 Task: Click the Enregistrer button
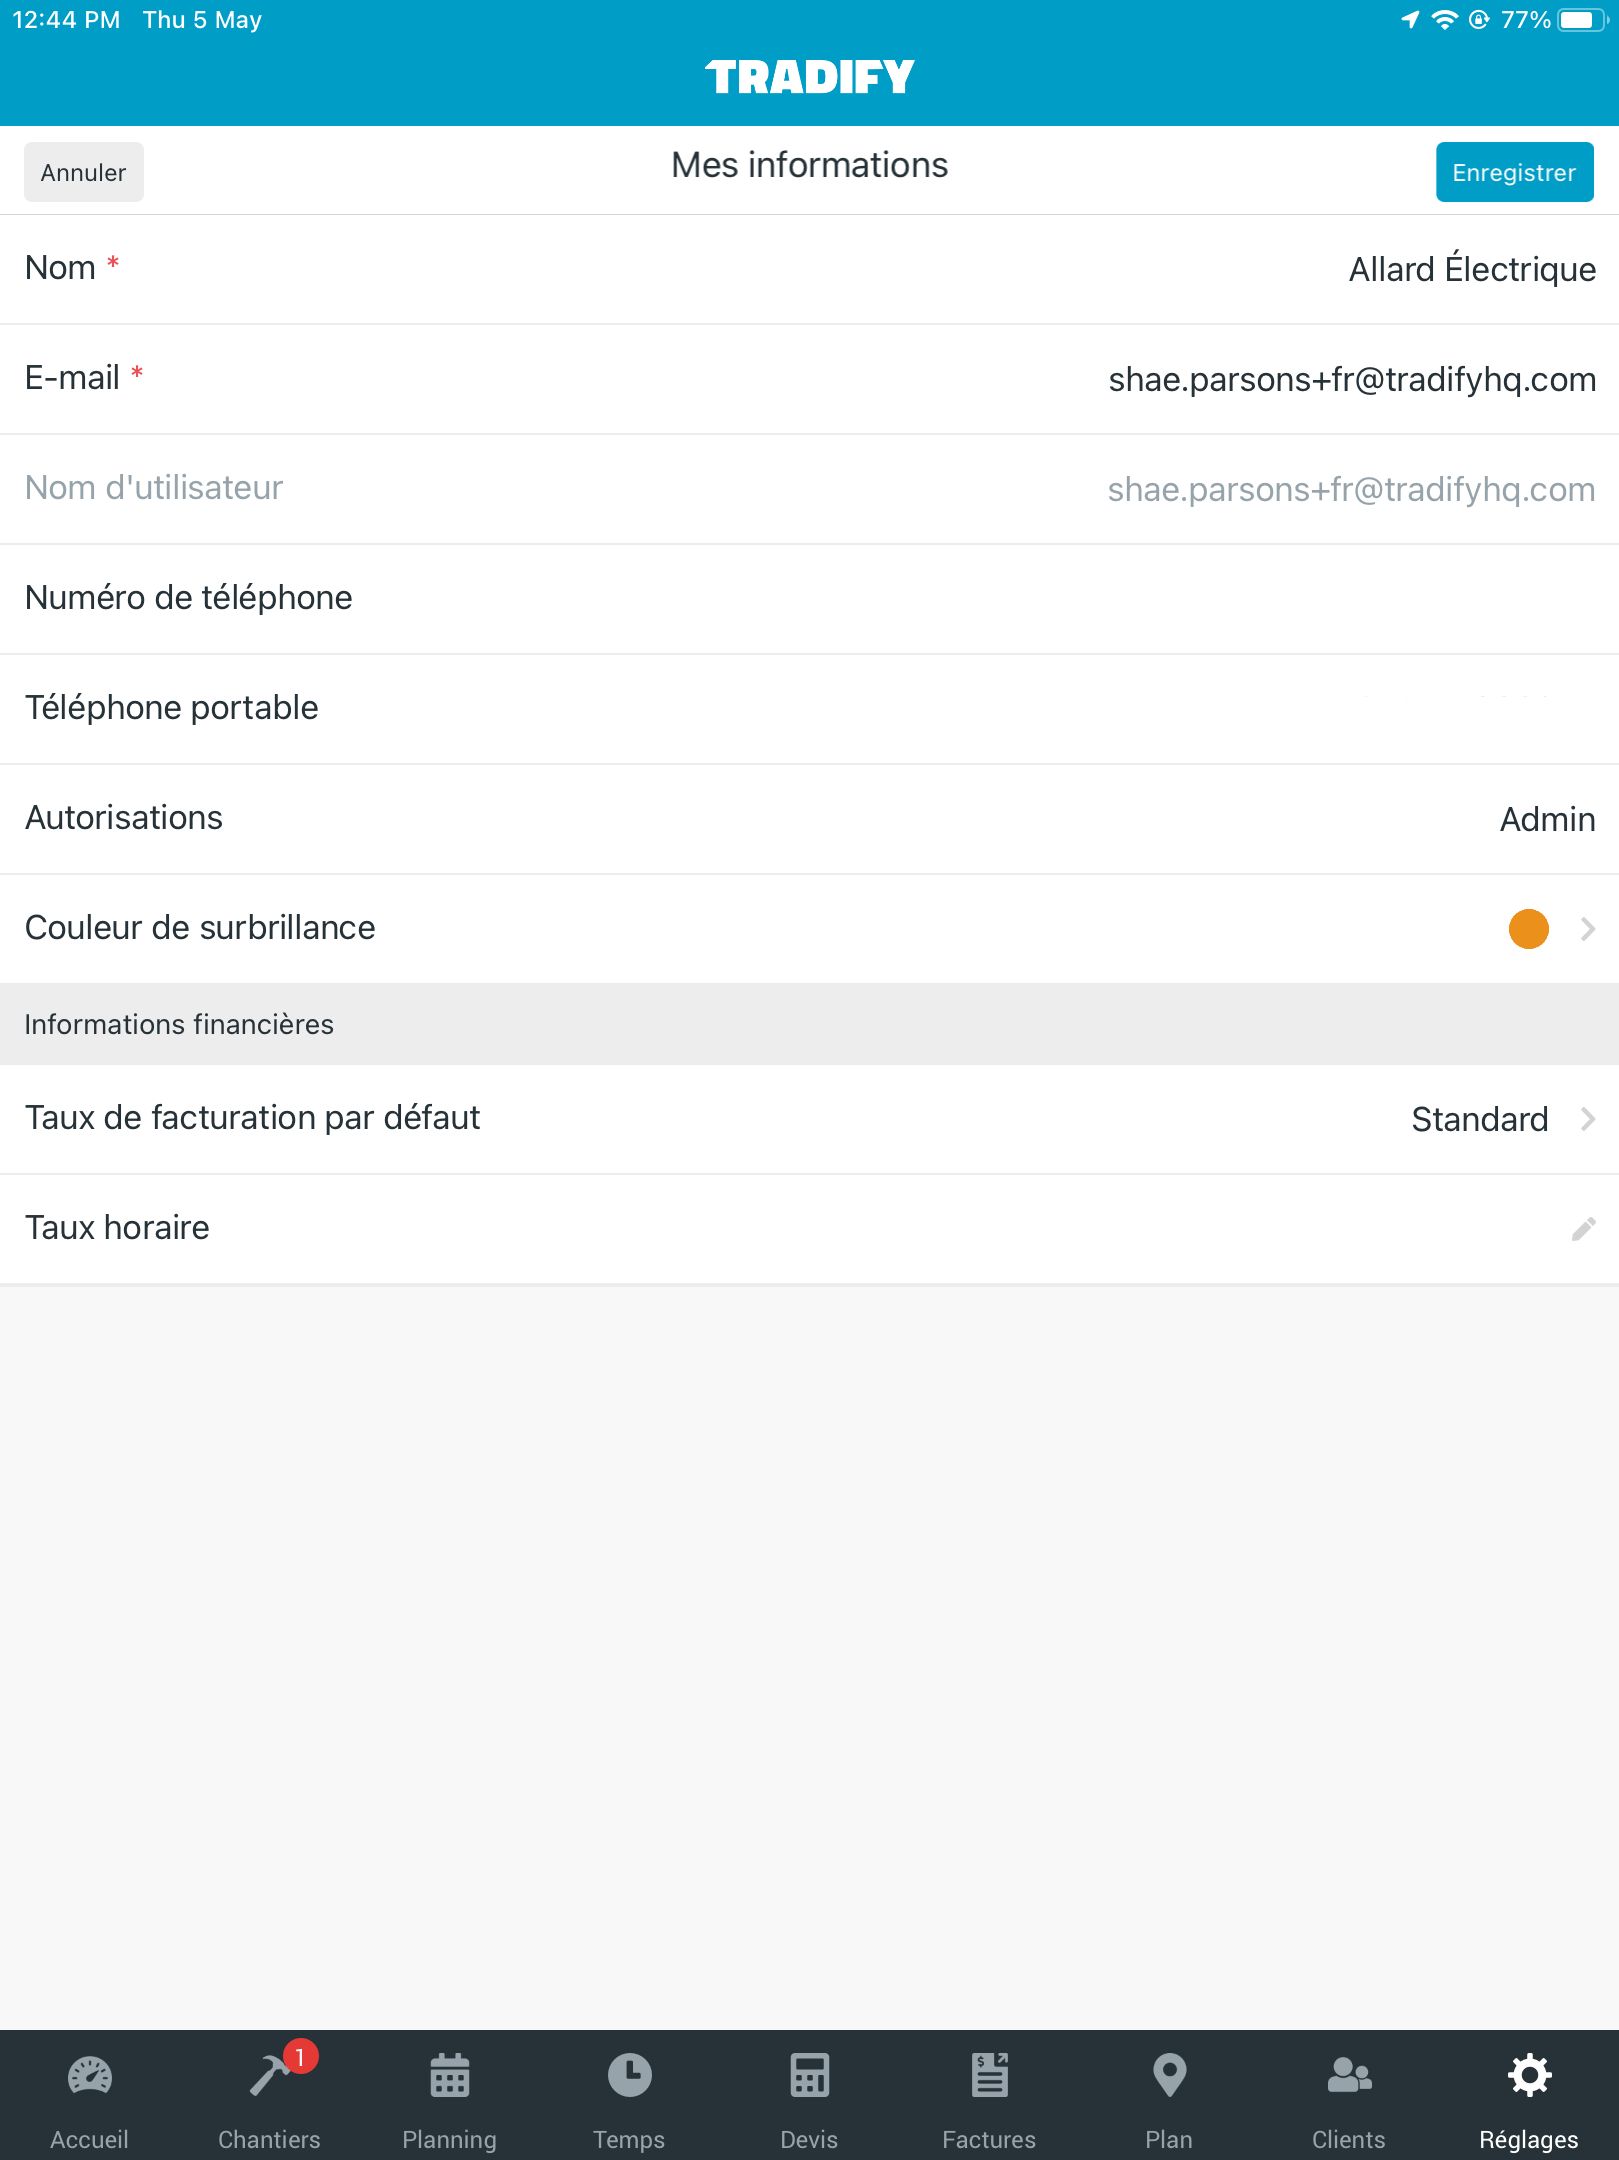point(1515,172)
